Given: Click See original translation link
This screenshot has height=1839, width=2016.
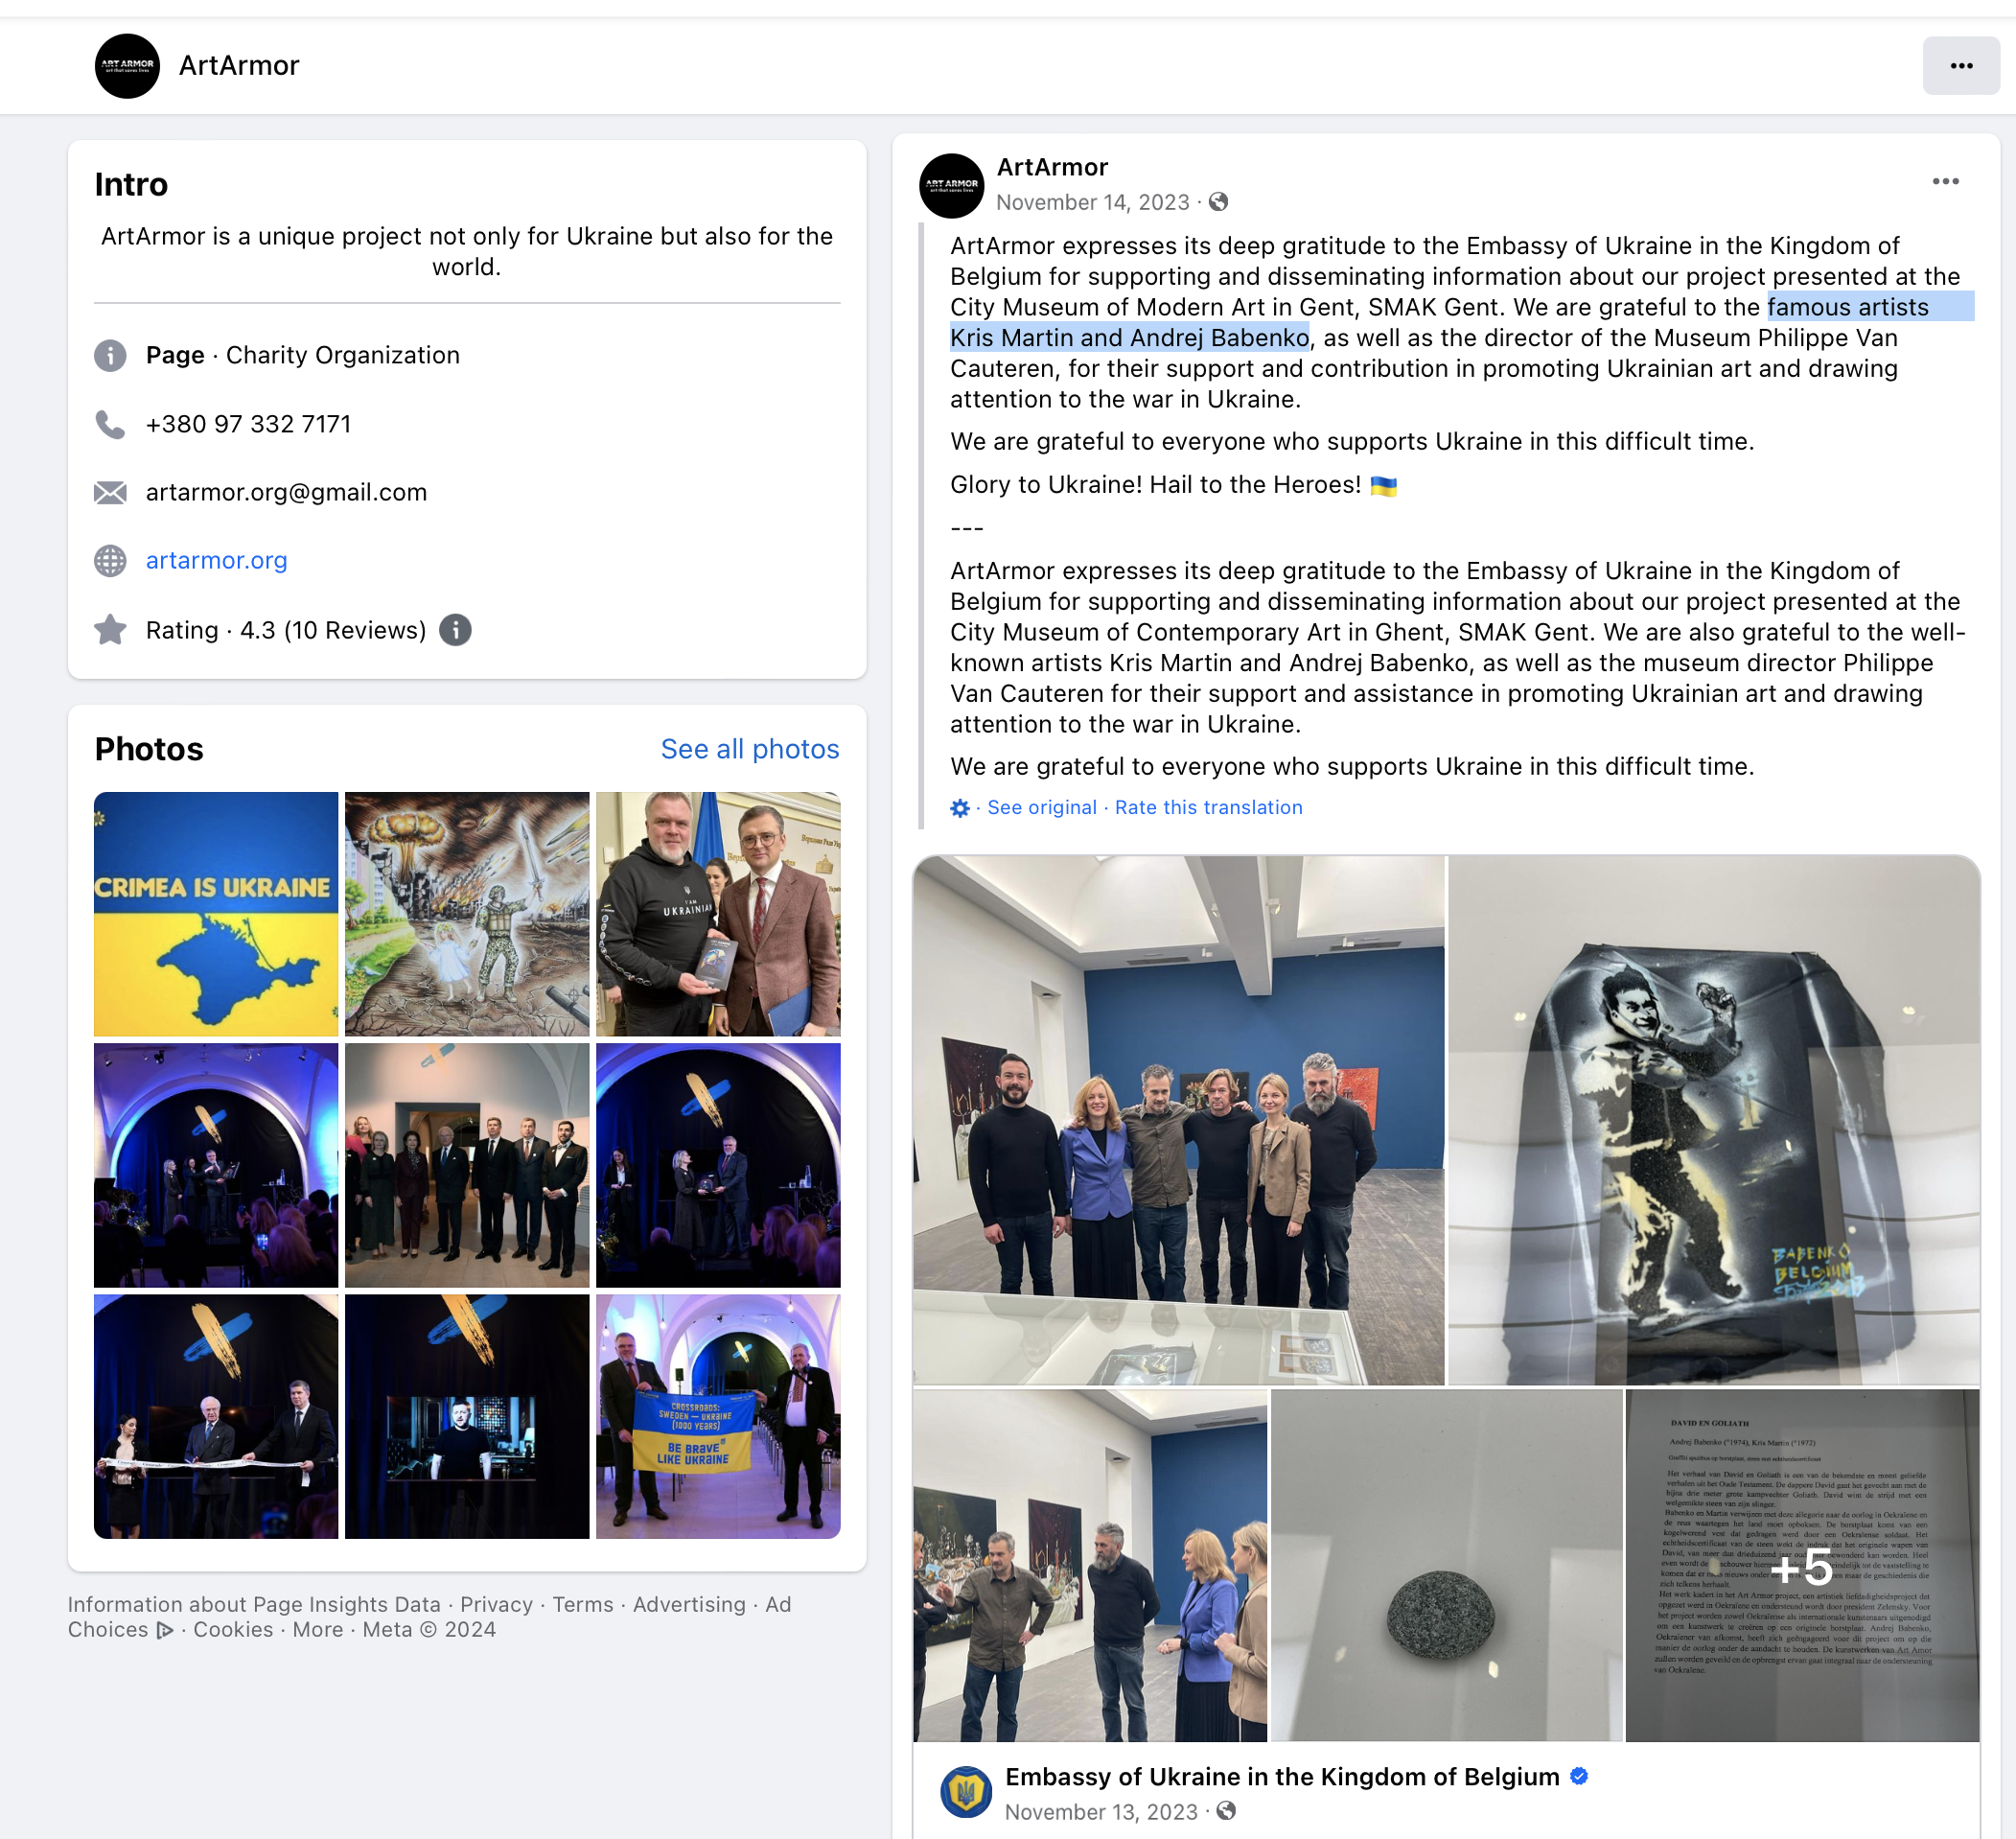Looking at the screenshot, I should (1042, 808).
